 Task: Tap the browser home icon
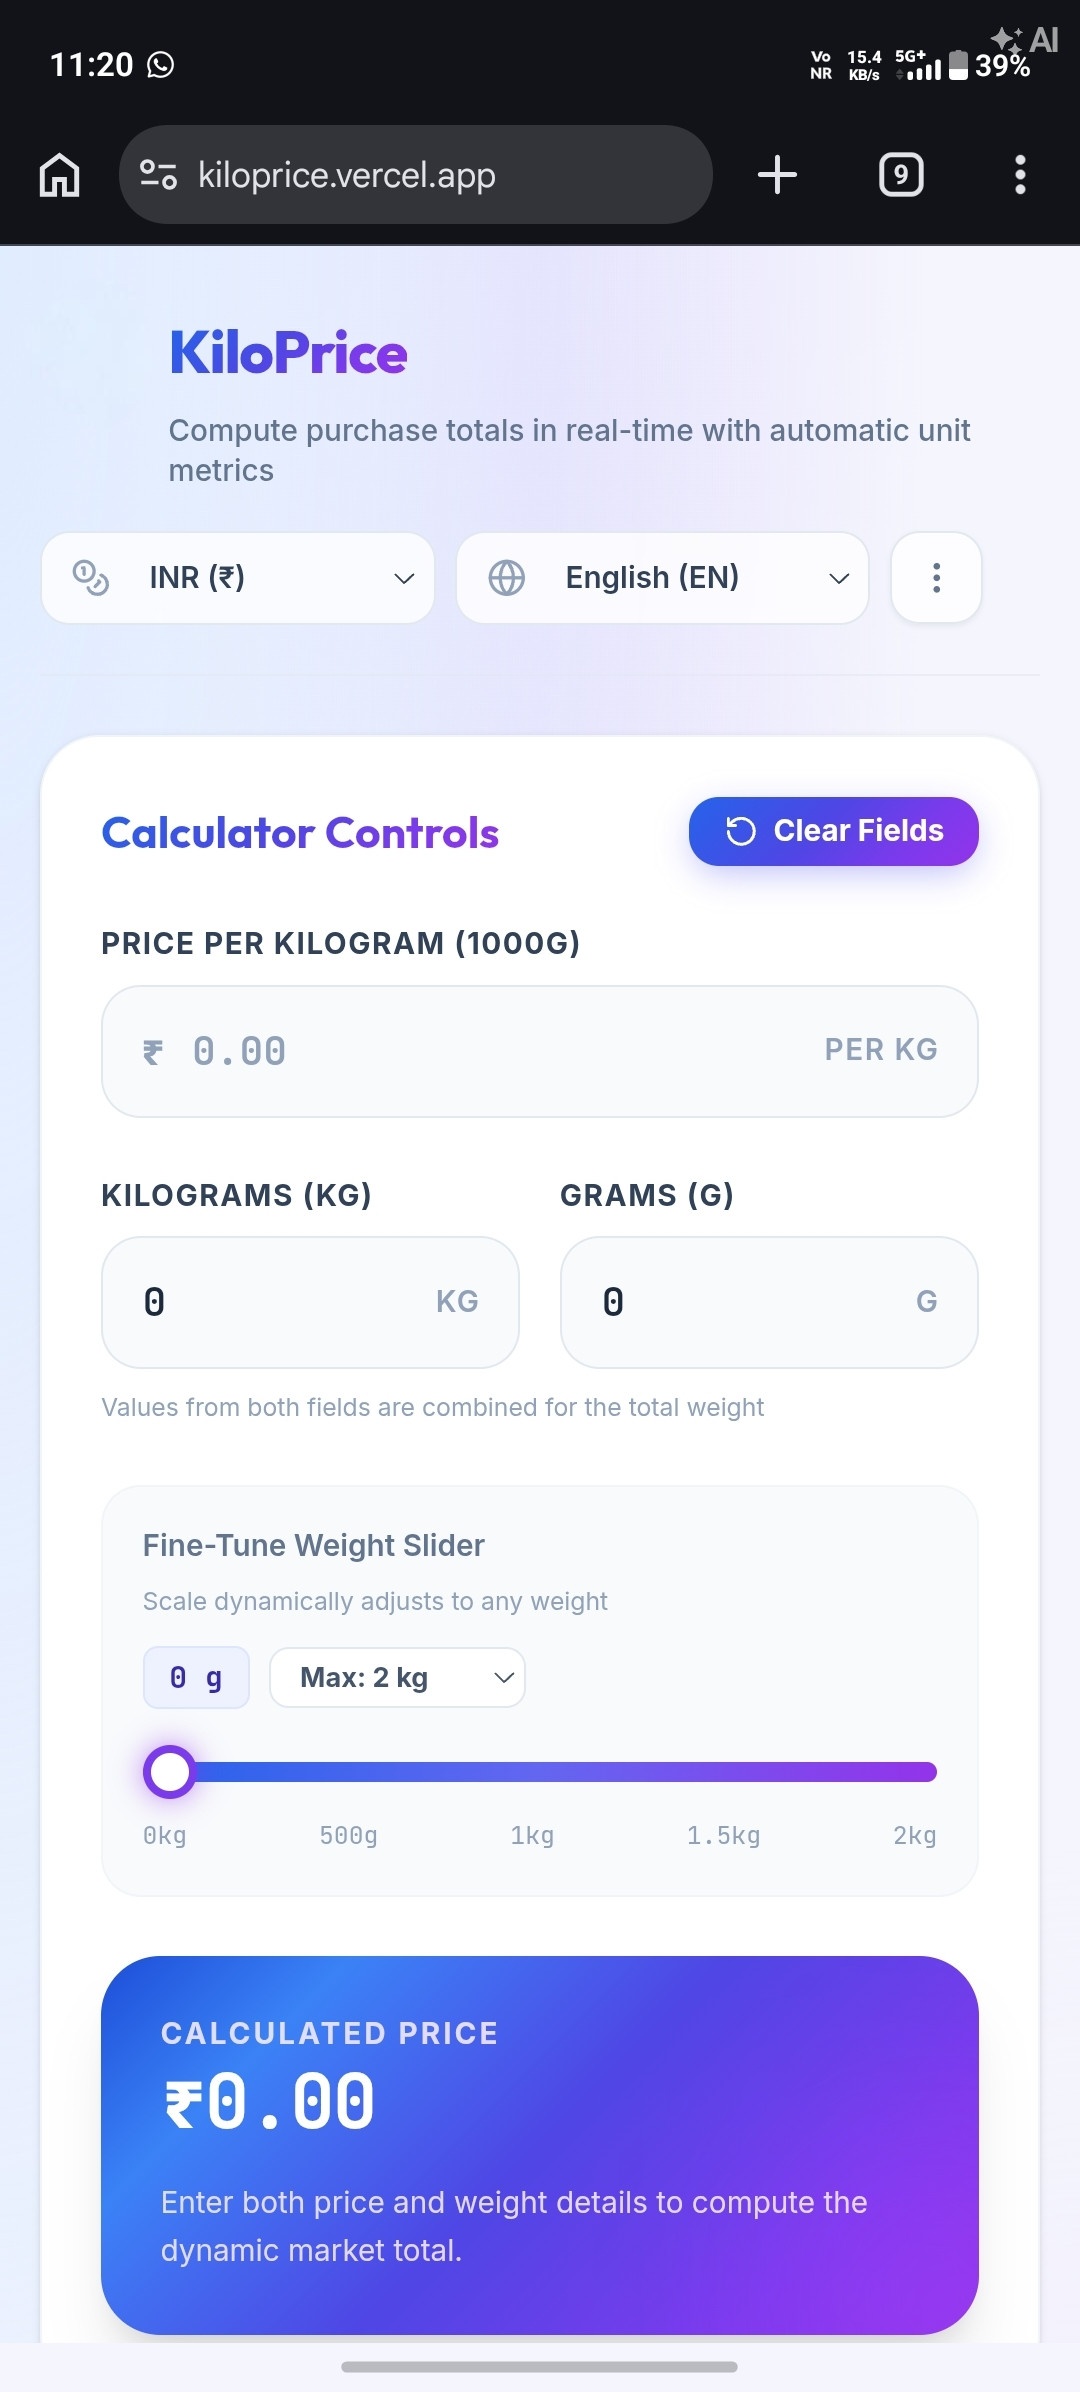point(60,175)
